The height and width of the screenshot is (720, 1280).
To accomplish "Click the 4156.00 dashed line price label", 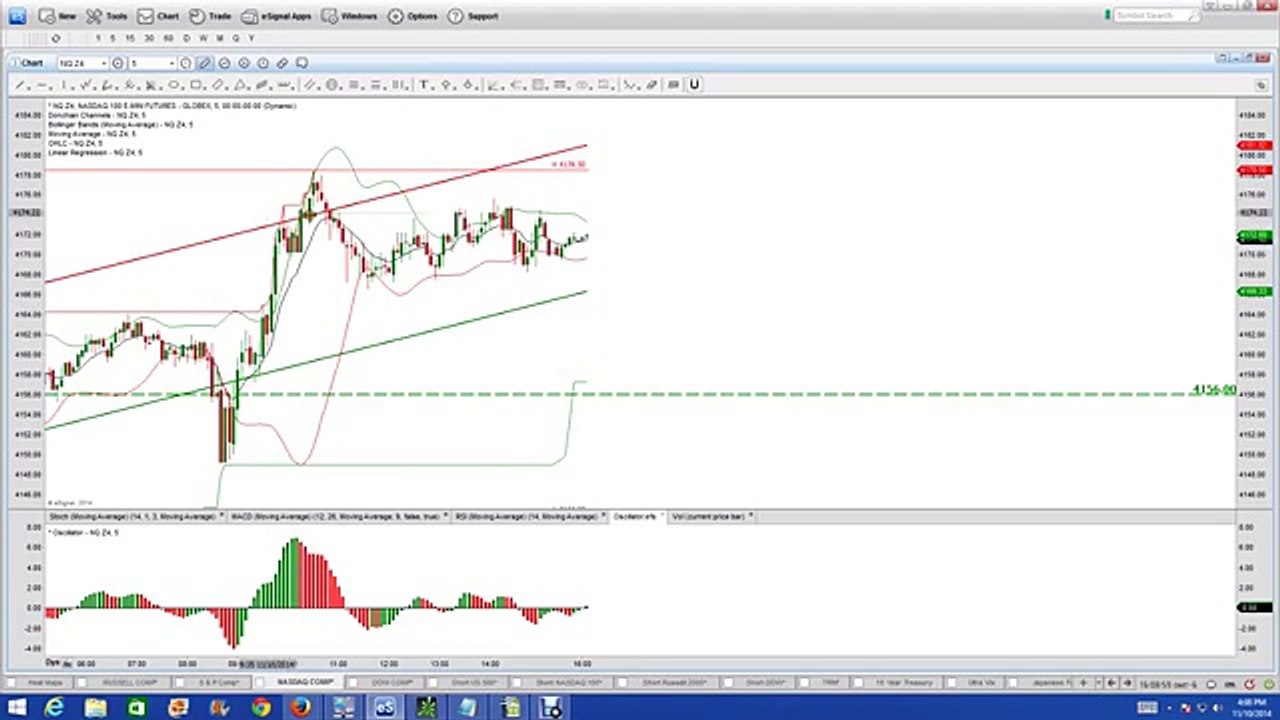I will click(1214, 390).
